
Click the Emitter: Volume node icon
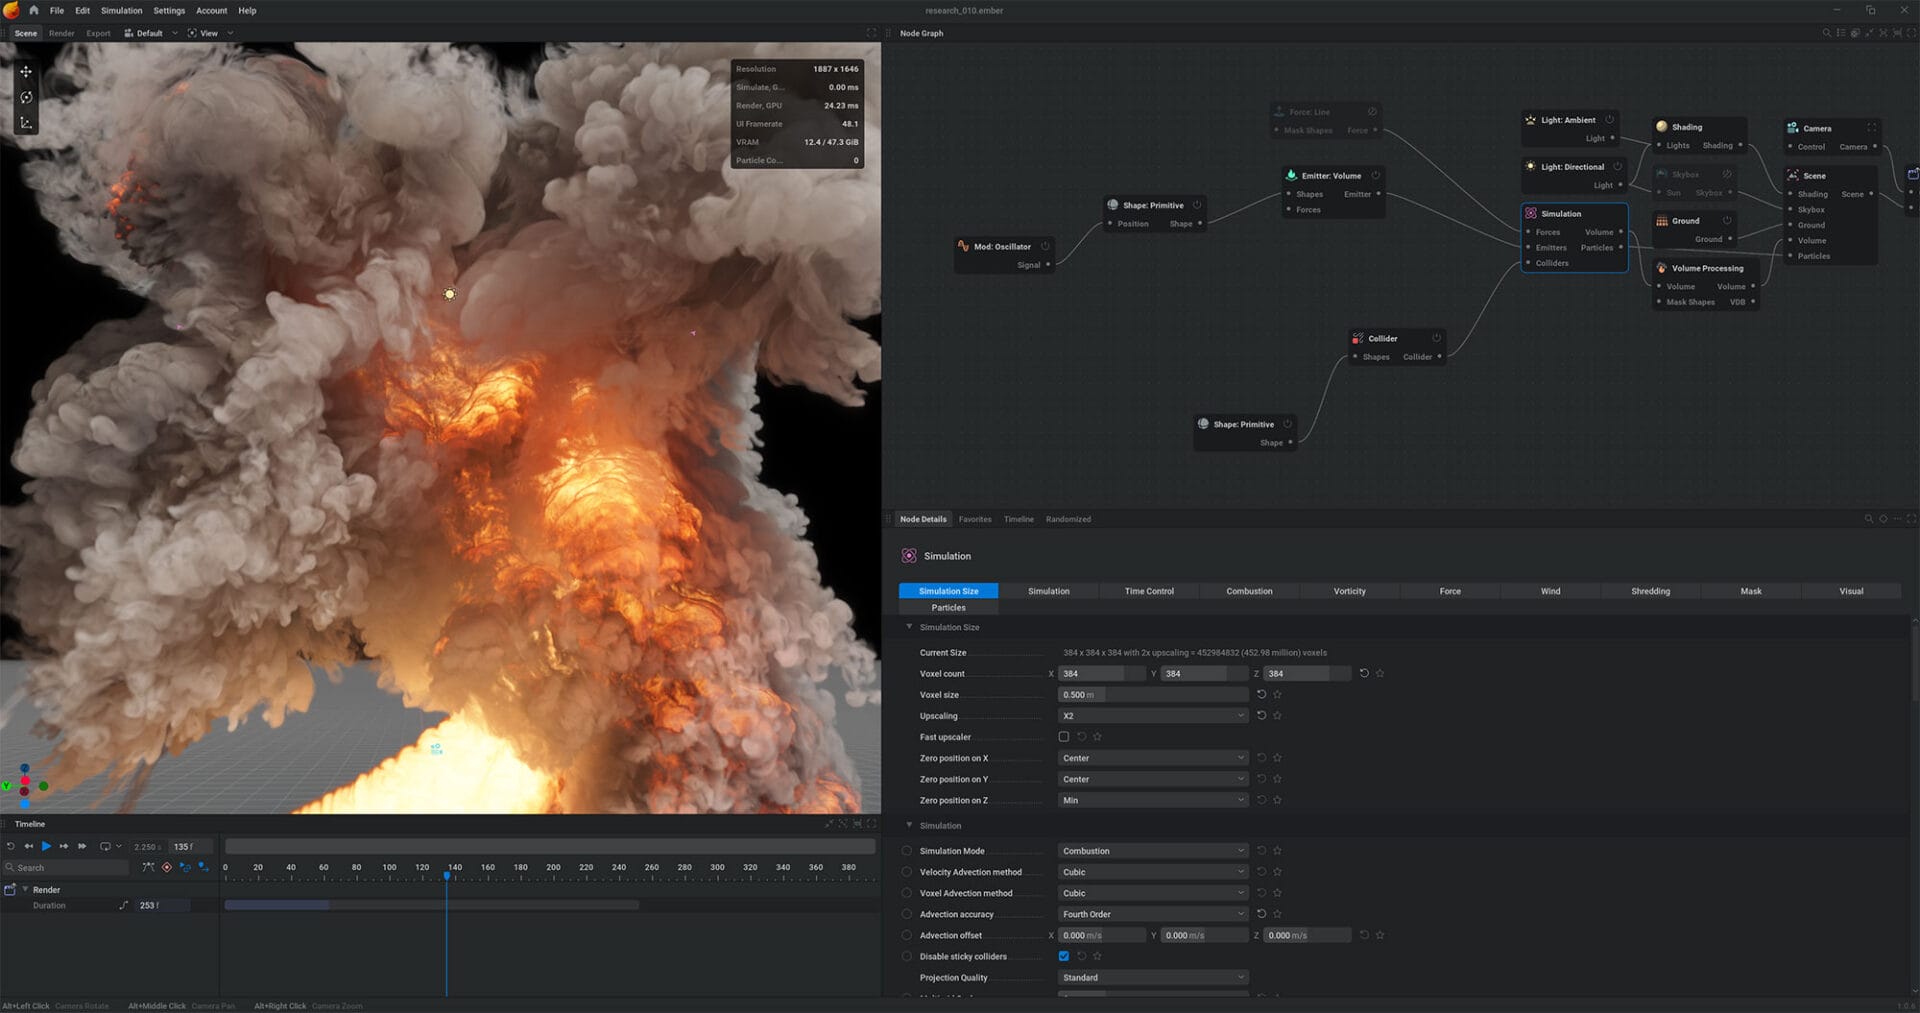tap(1291, 175)
